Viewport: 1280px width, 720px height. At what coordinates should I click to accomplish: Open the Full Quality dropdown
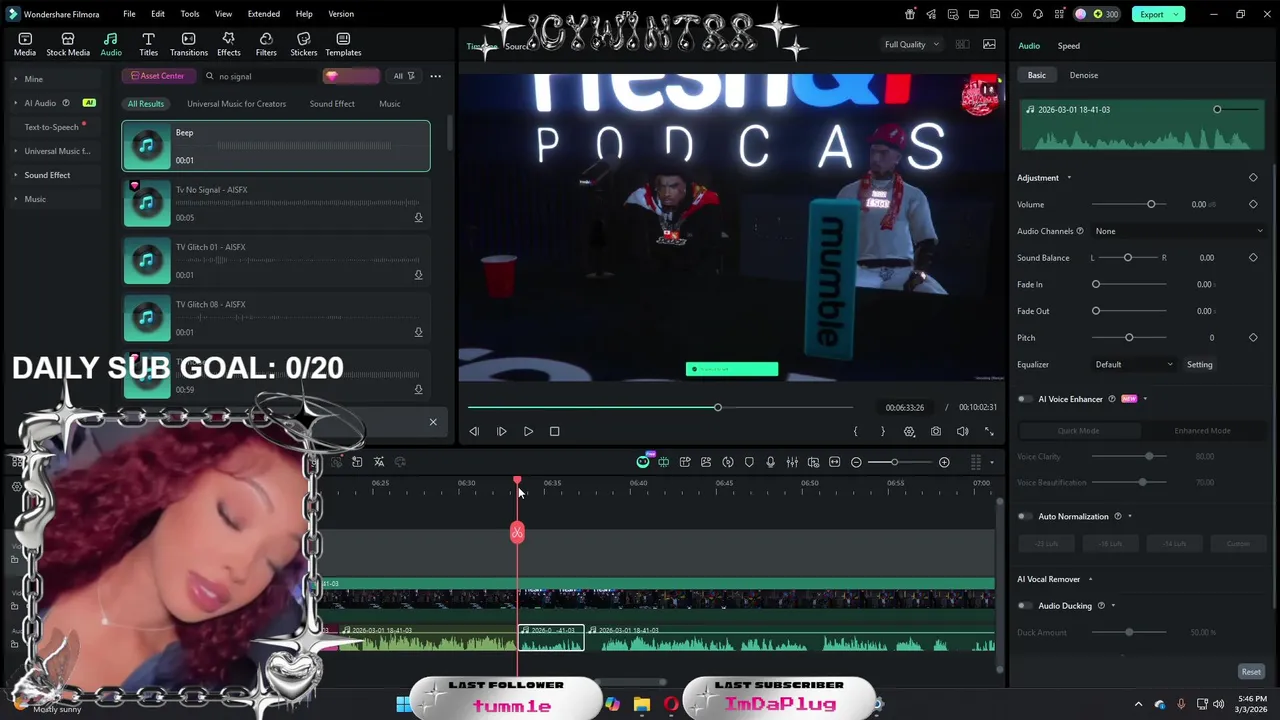911,44
